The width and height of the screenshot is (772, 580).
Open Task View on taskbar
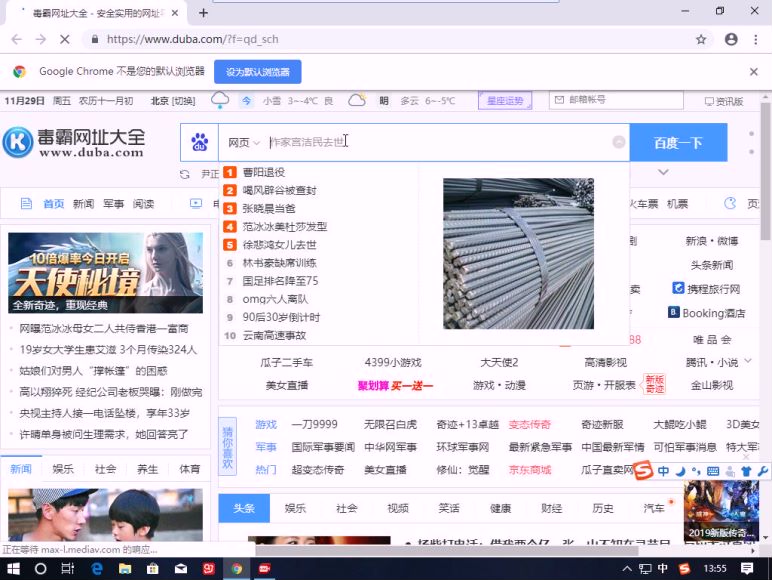(67, 569)
